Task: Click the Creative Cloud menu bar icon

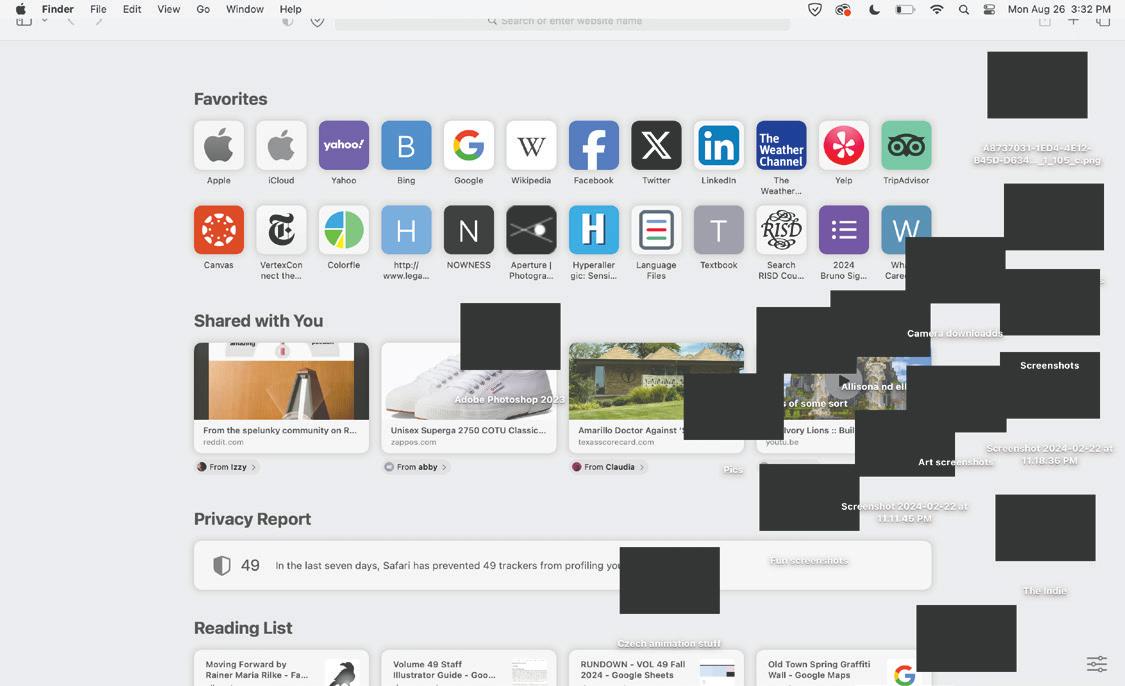Action: [843, 9]
